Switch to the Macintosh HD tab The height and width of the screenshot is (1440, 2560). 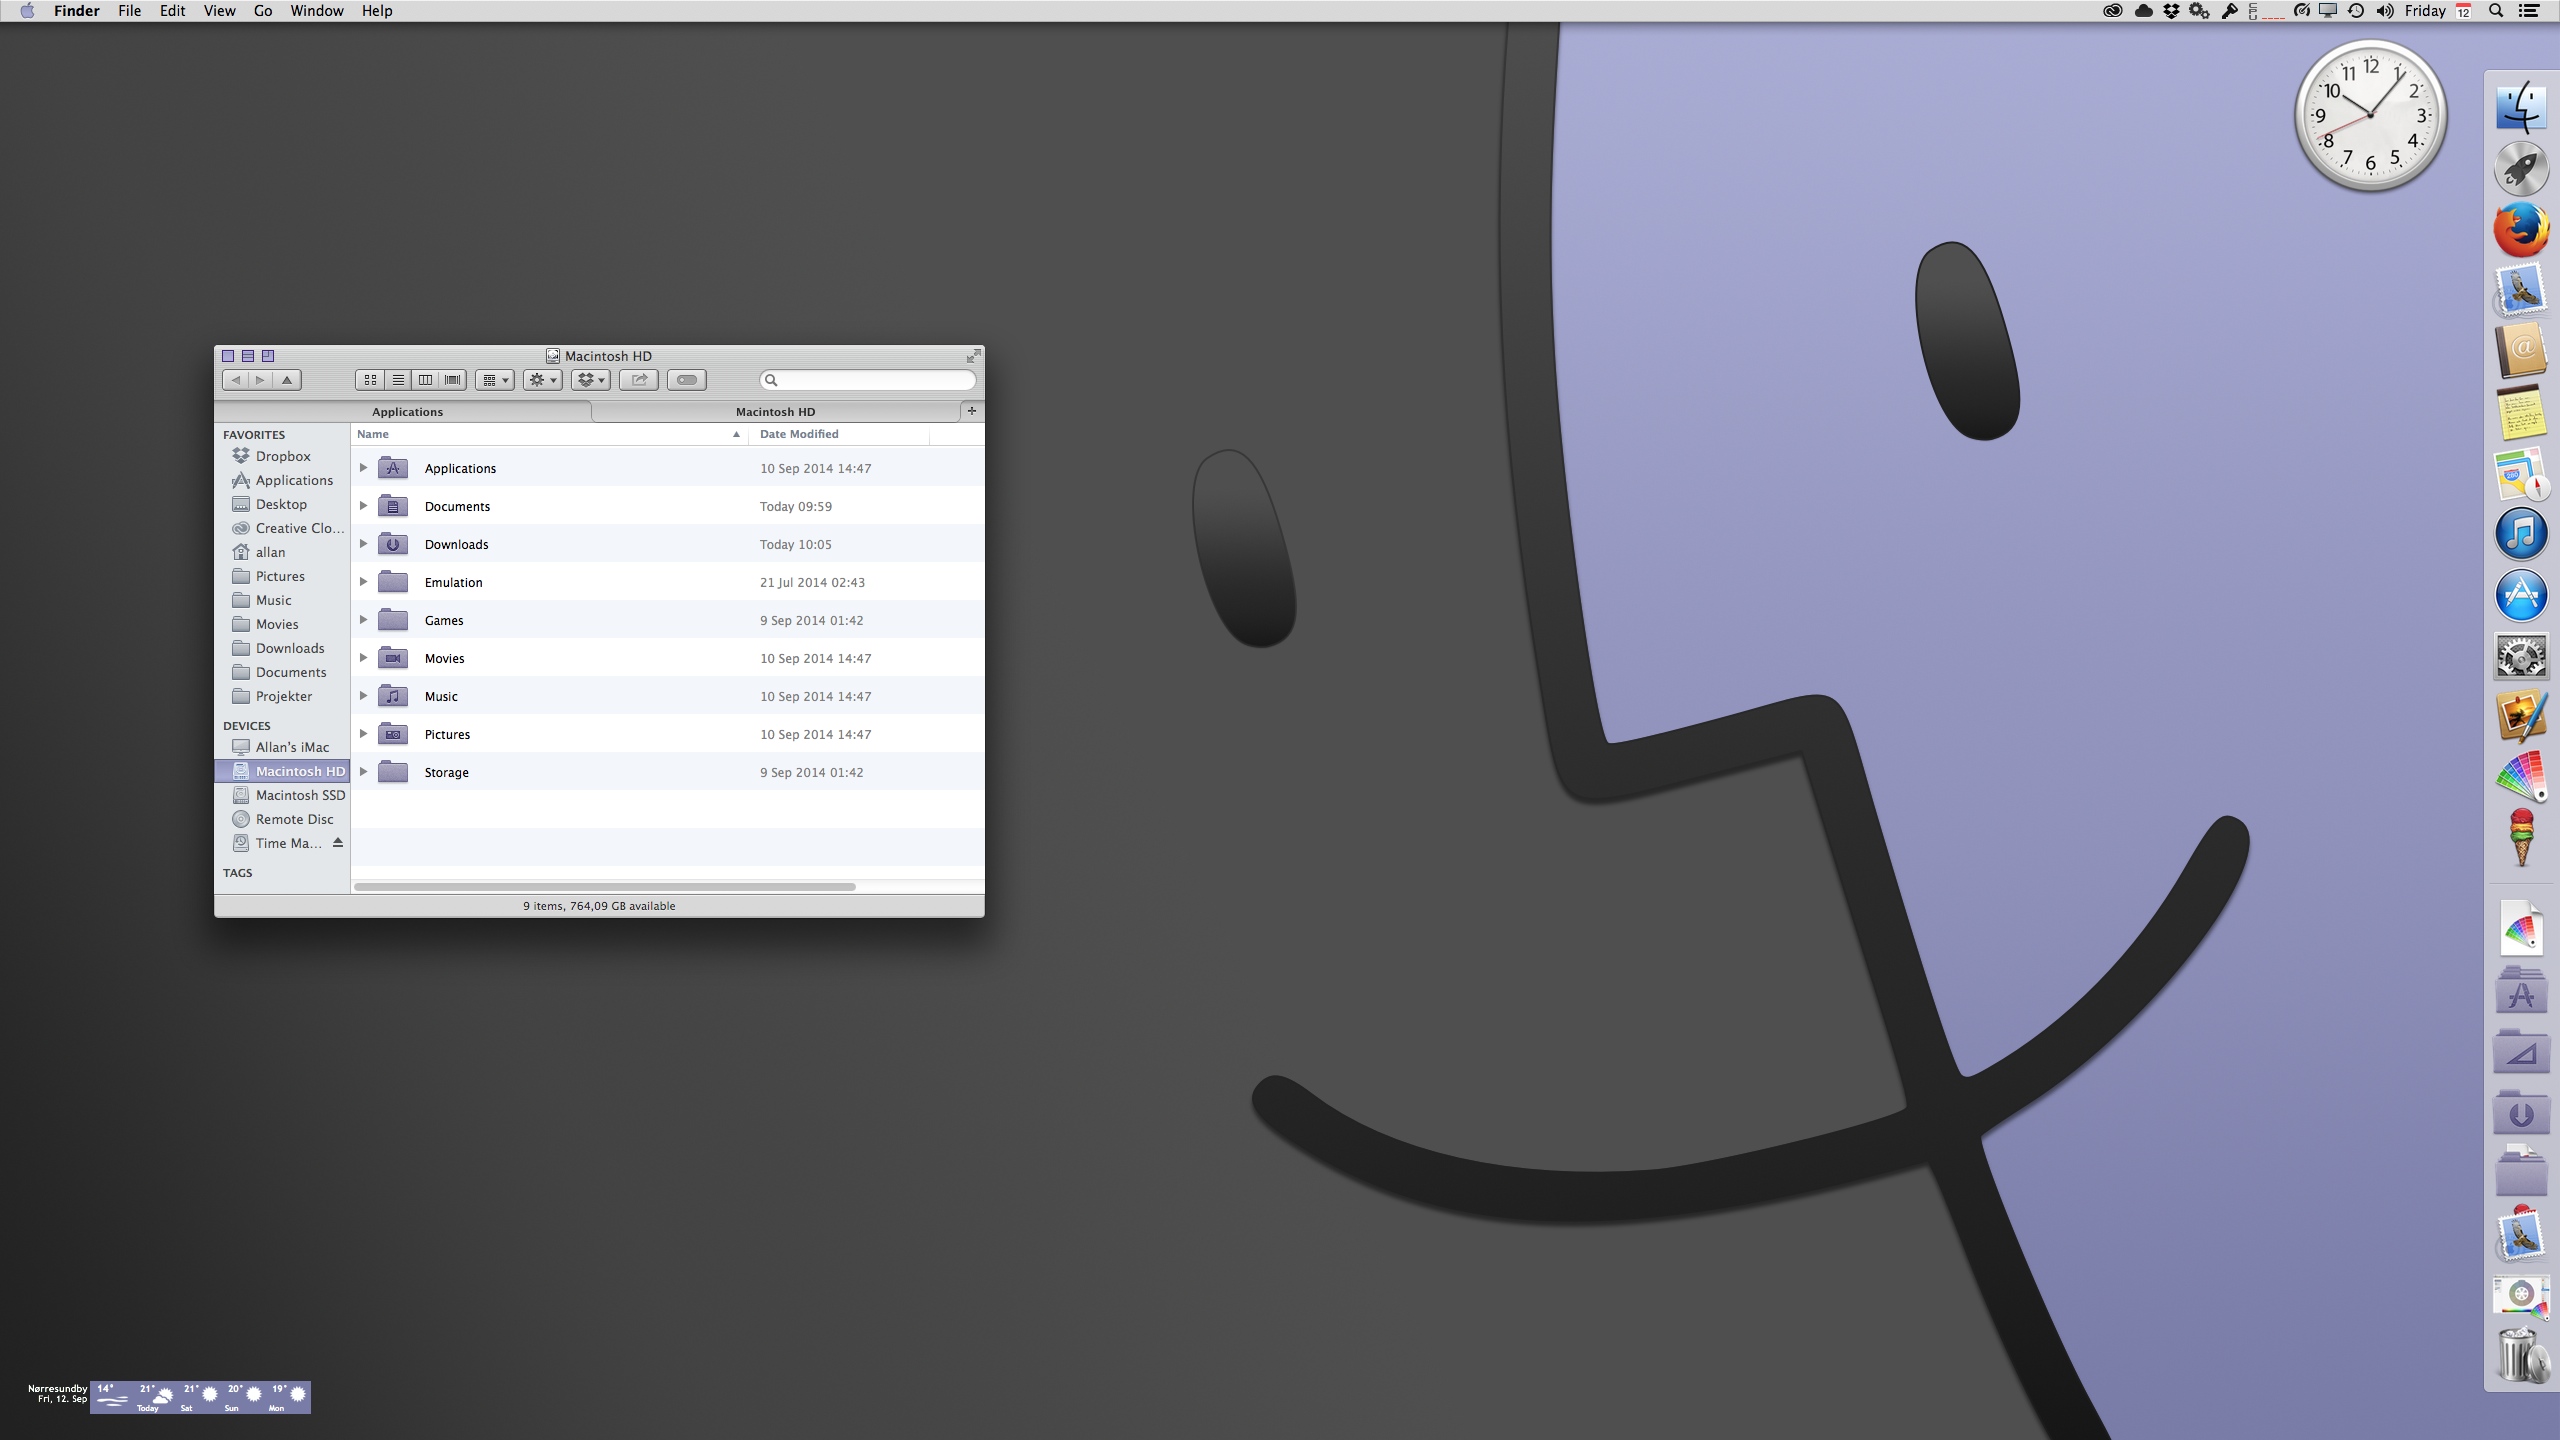point(776,412)
